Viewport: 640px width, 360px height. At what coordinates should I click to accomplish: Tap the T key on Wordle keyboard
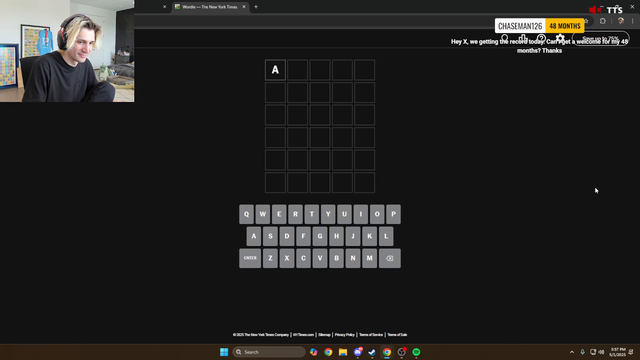coord(312,214)
